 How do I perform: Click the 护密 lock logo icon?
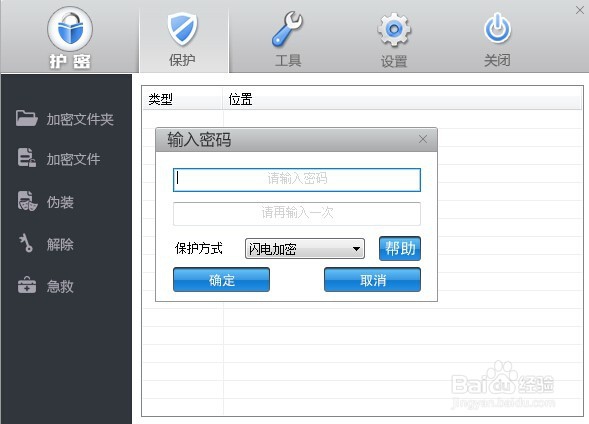pyautogui.click(x=70, y=29)
